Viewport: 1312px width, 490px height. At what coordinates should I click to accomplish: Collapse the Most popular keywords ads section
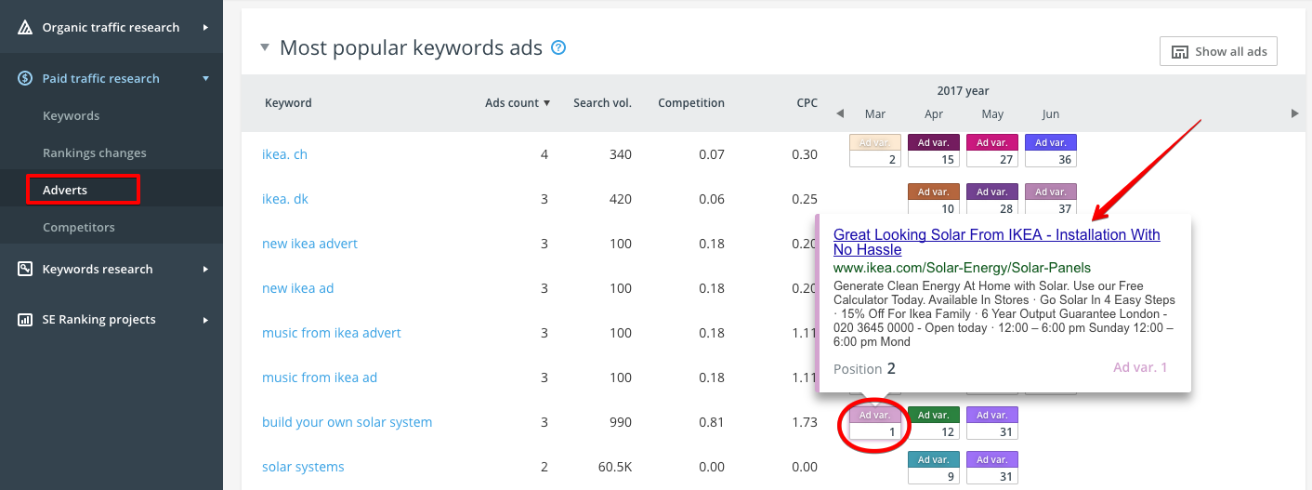264,47
